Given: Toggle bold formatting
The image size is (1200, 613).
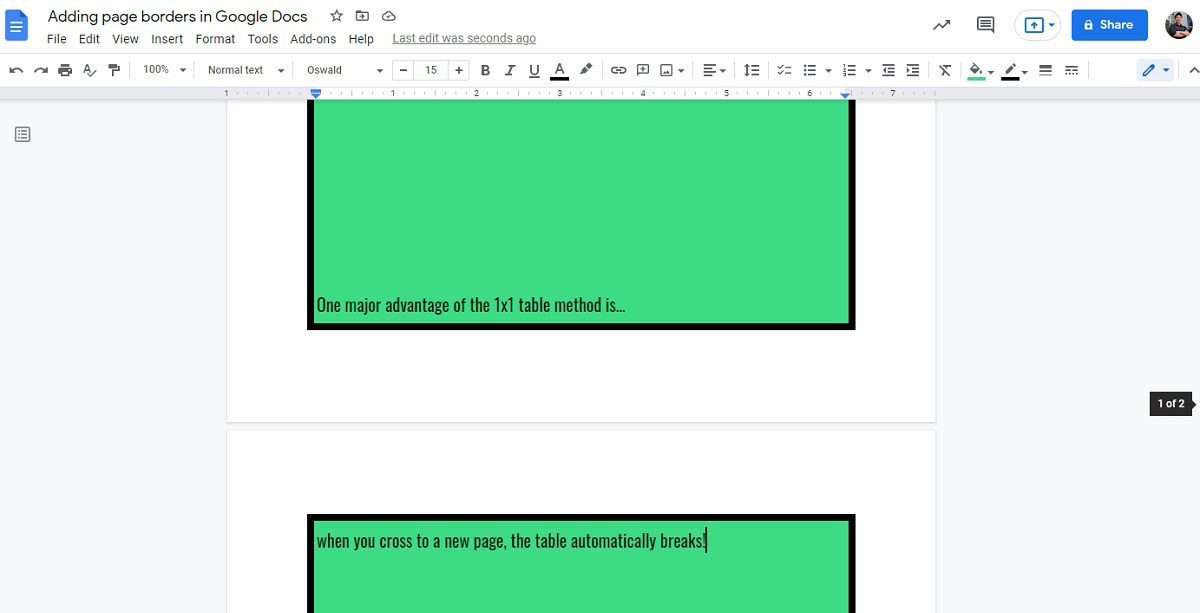Looking at the screenshot, I should [x=485, y=70].
